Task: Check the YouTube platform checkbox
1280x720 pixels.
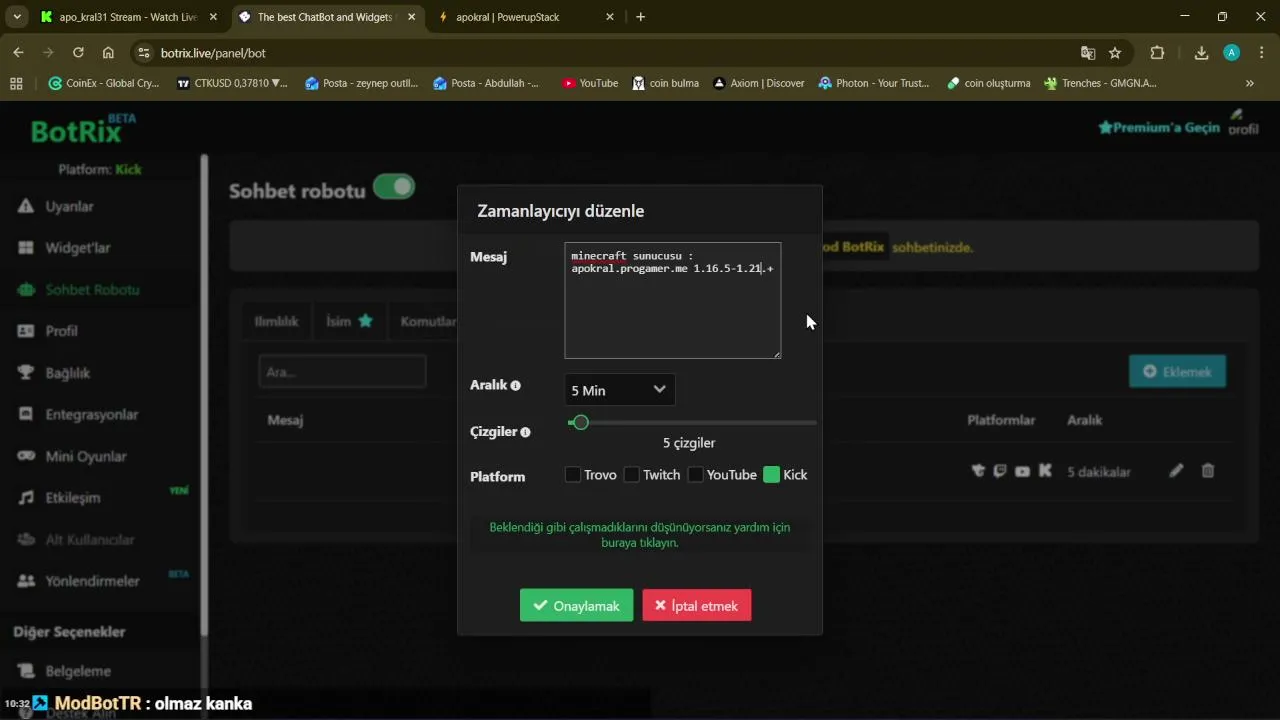Action: [x=695, y=475]
